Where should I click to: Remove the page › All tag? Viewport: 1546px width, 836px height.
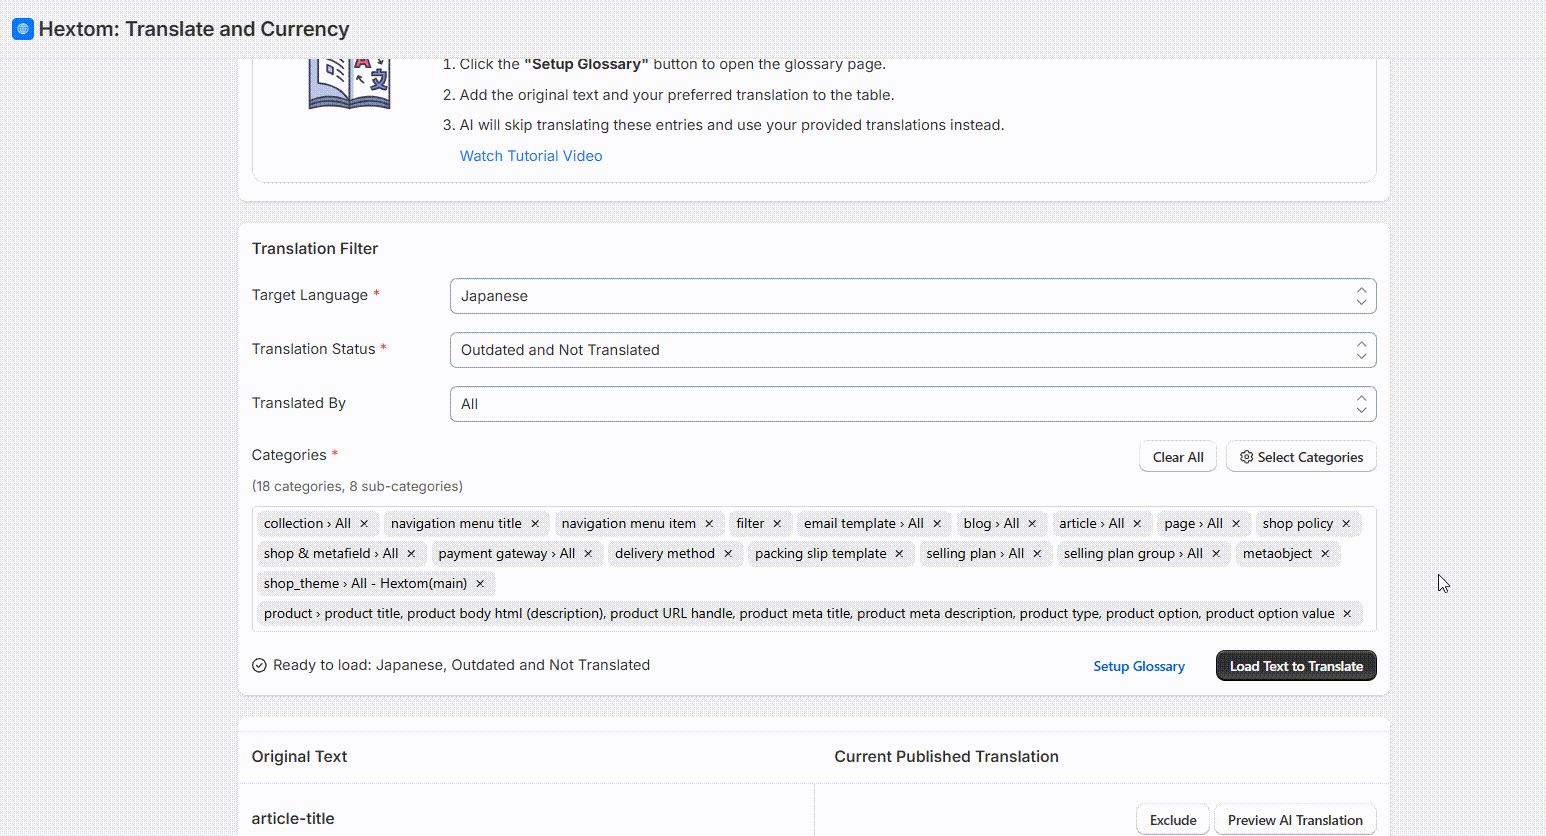click(1236, 523)
